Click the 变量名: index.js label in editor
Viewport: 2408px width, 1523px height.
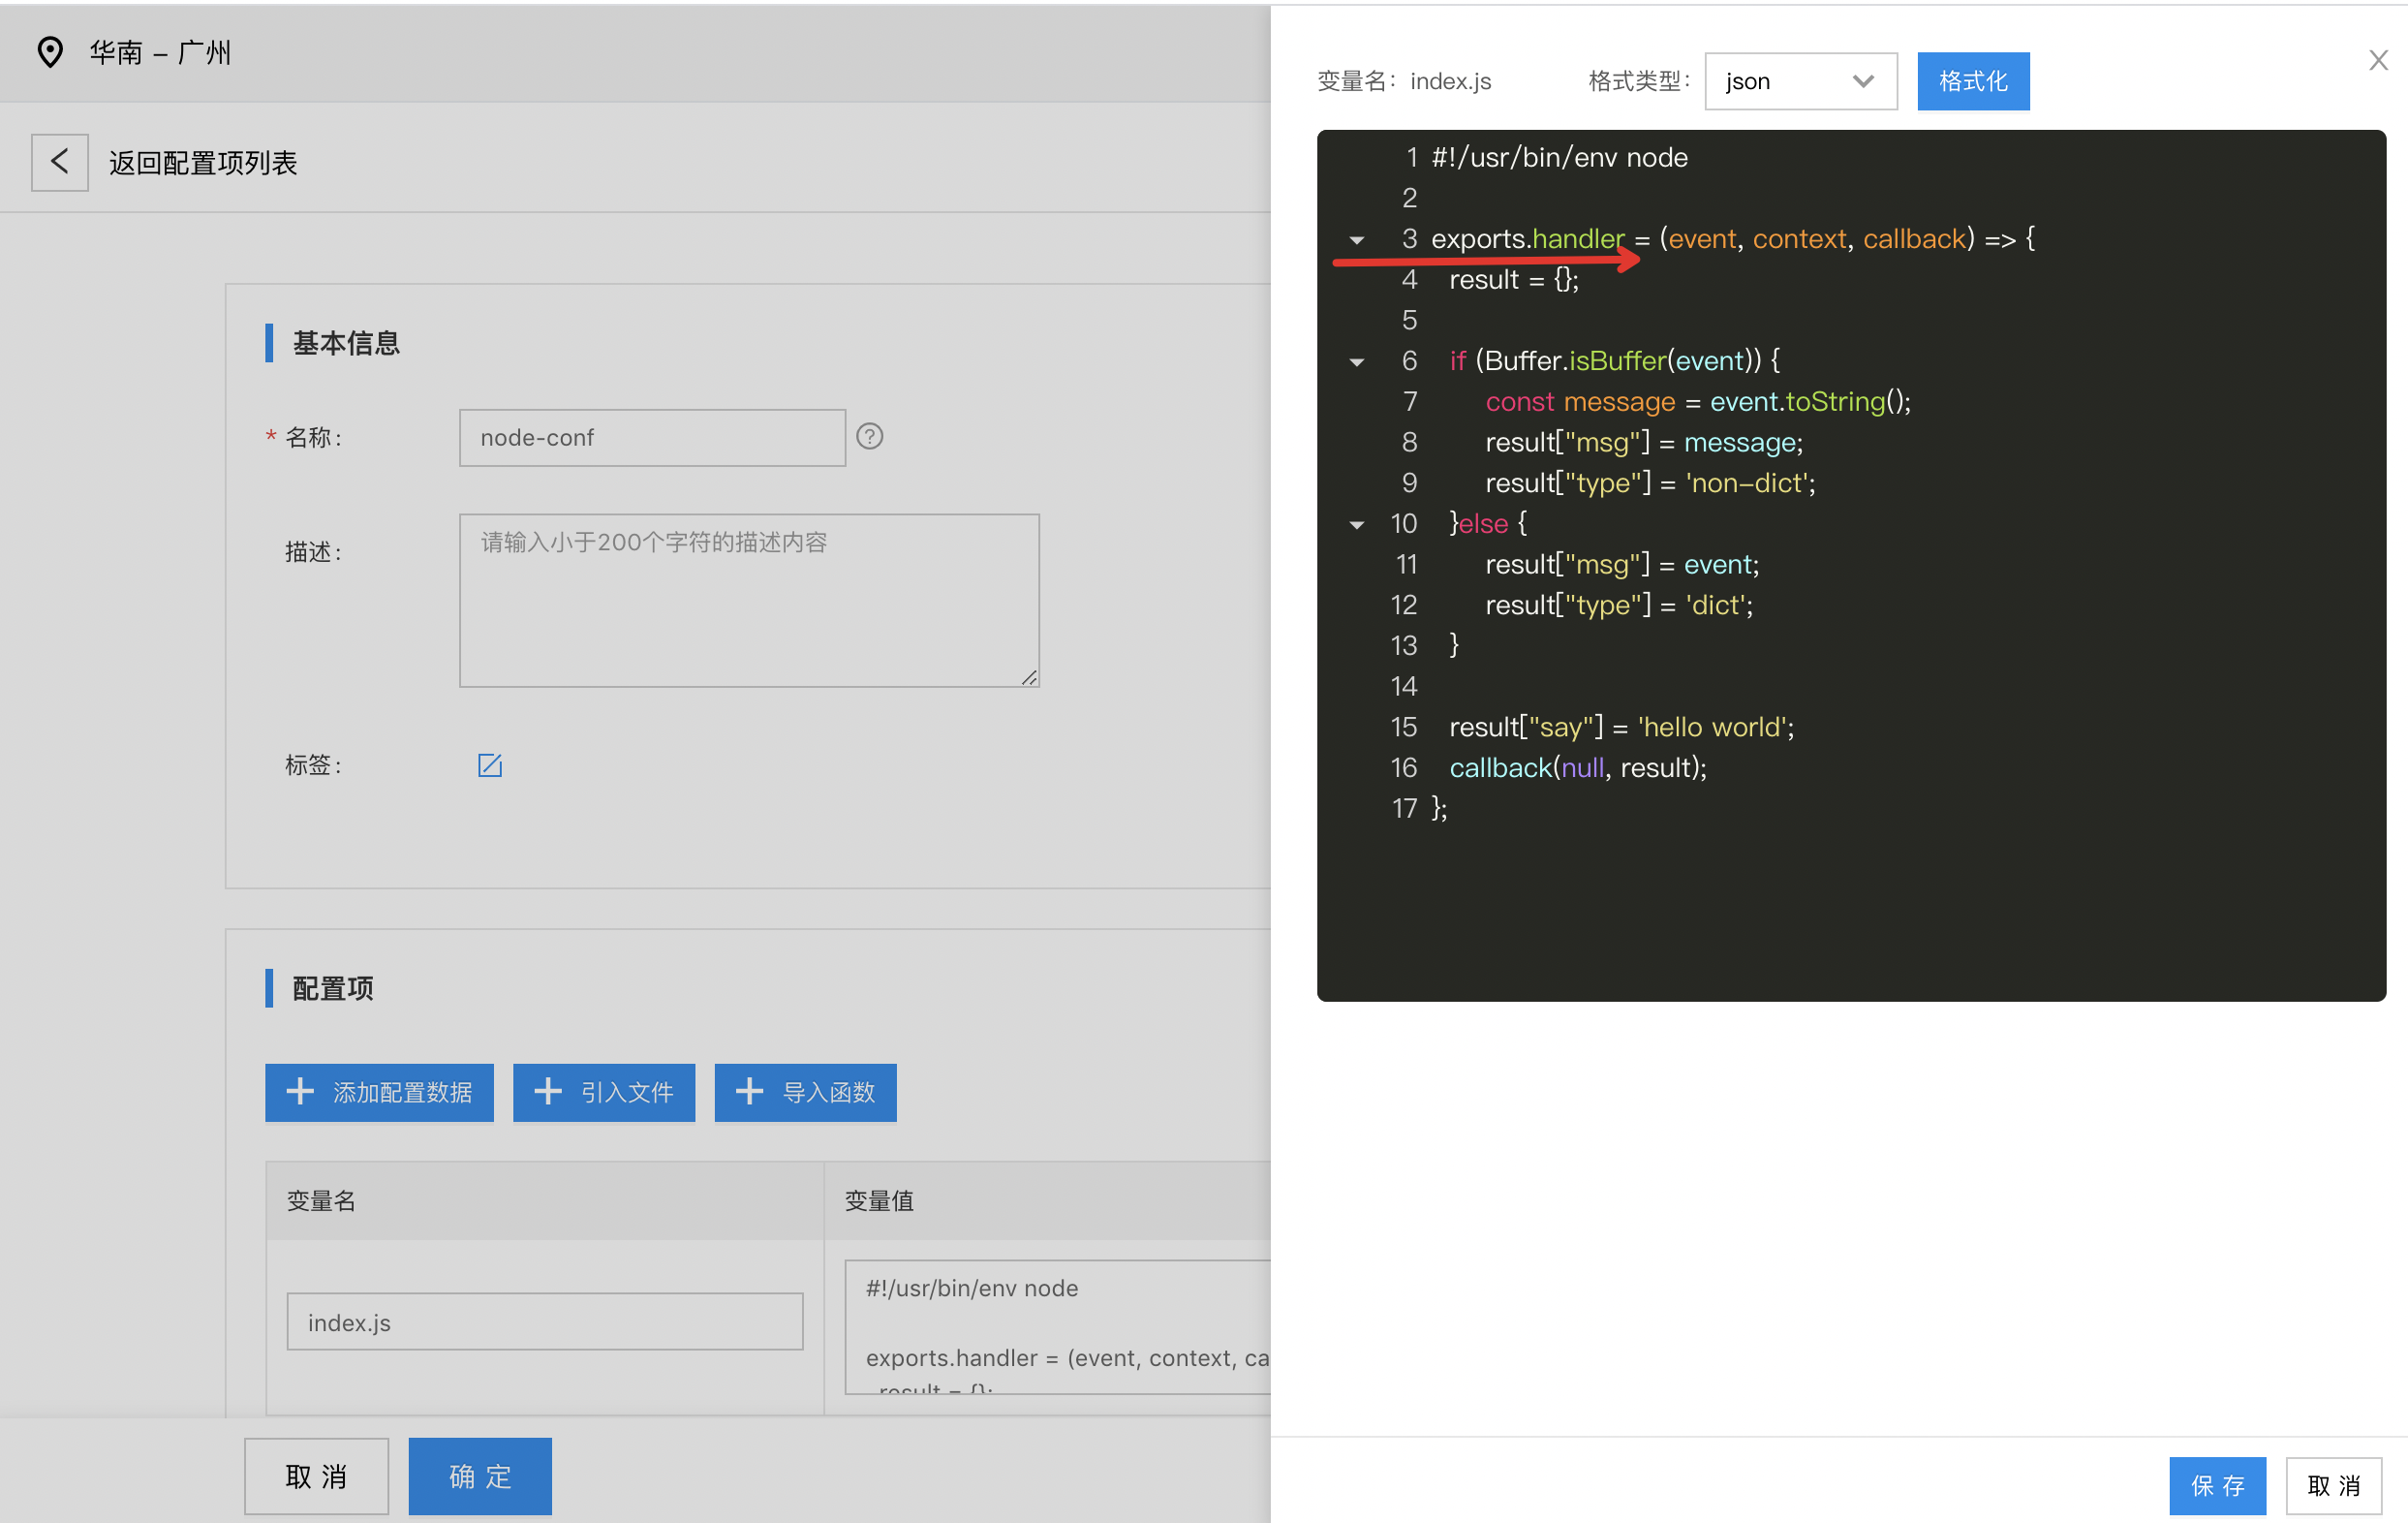[1404, 82]
